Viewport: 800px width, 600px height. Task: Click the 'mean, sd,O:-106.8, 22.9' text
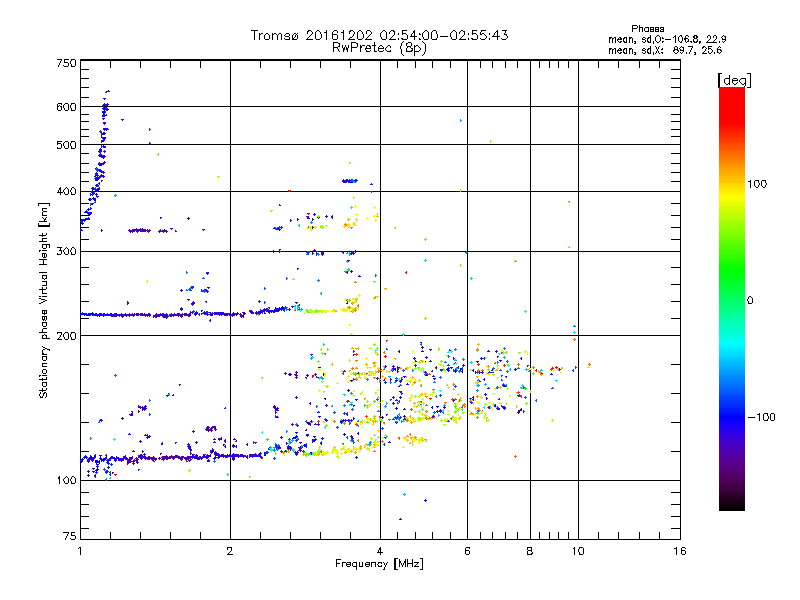tap(667, 39)
